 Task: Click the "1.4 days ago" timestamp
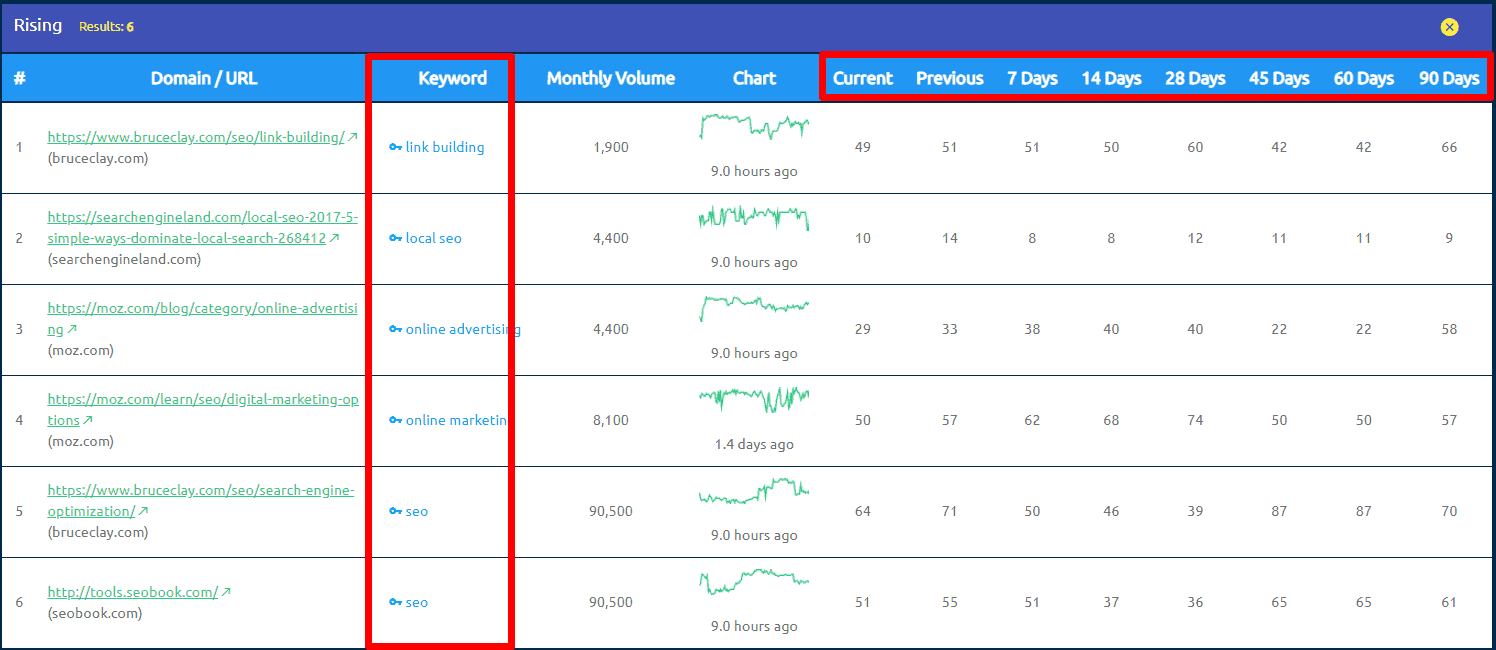(754, 444)
